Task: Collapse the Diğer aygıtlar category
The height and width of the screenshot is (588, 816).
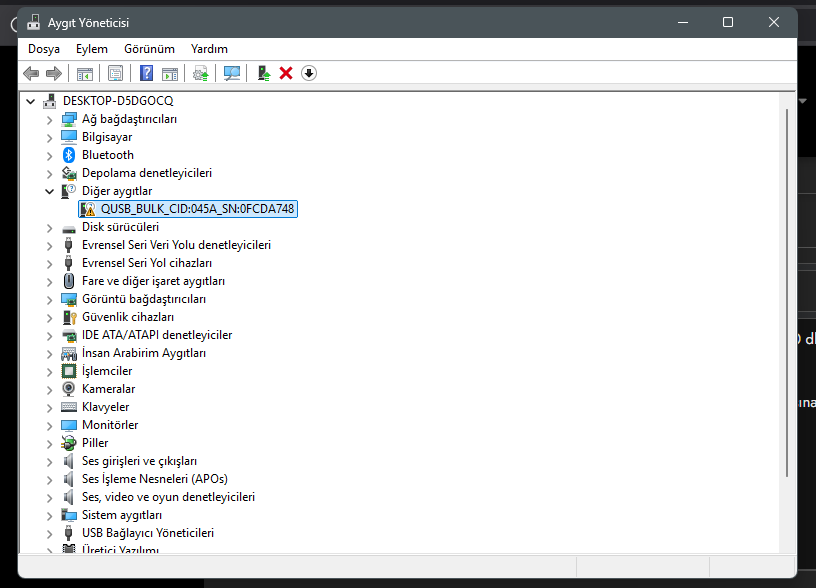Action: [x=49, y=191]
